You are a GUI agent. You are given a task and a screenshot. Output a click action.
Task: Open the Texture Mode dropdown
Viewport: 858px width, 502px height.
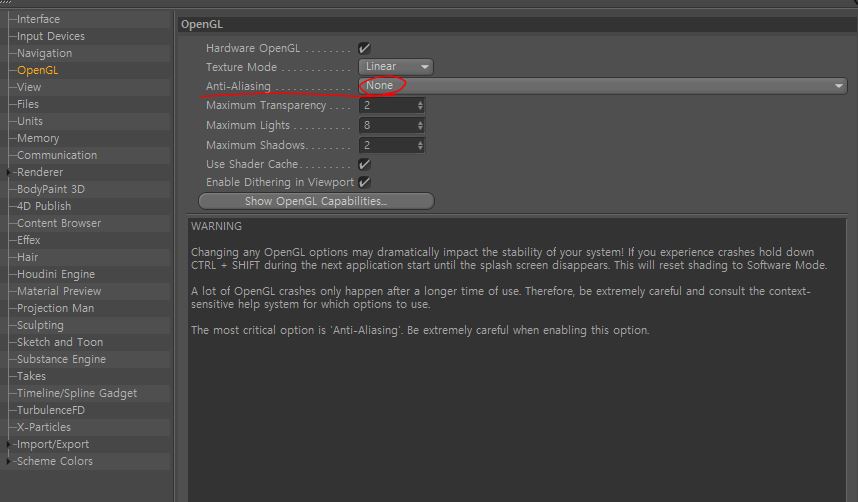396,67
